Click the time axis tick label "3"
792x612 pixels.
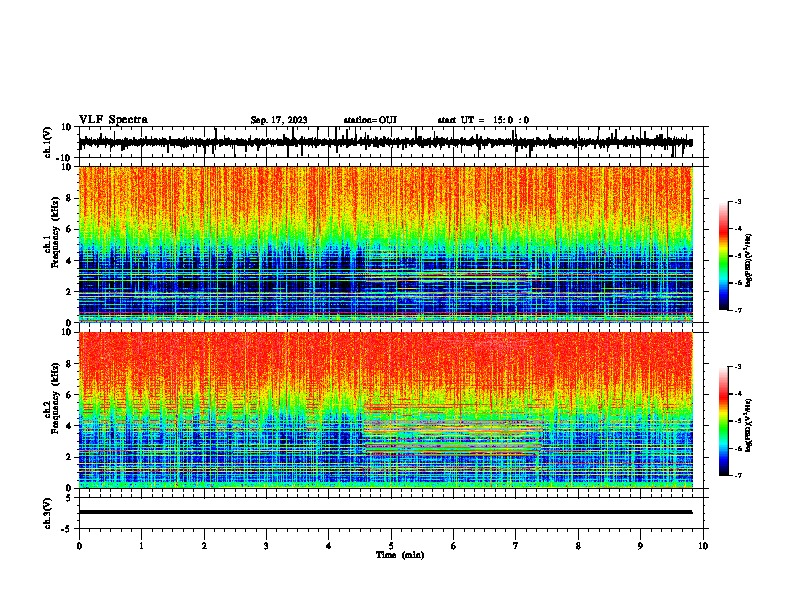click(x=266, y=546)
